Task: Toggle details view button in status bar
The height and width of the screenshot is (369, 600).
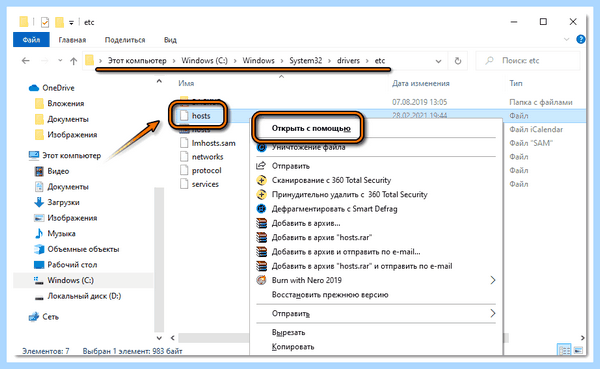Action: point(564,350)
